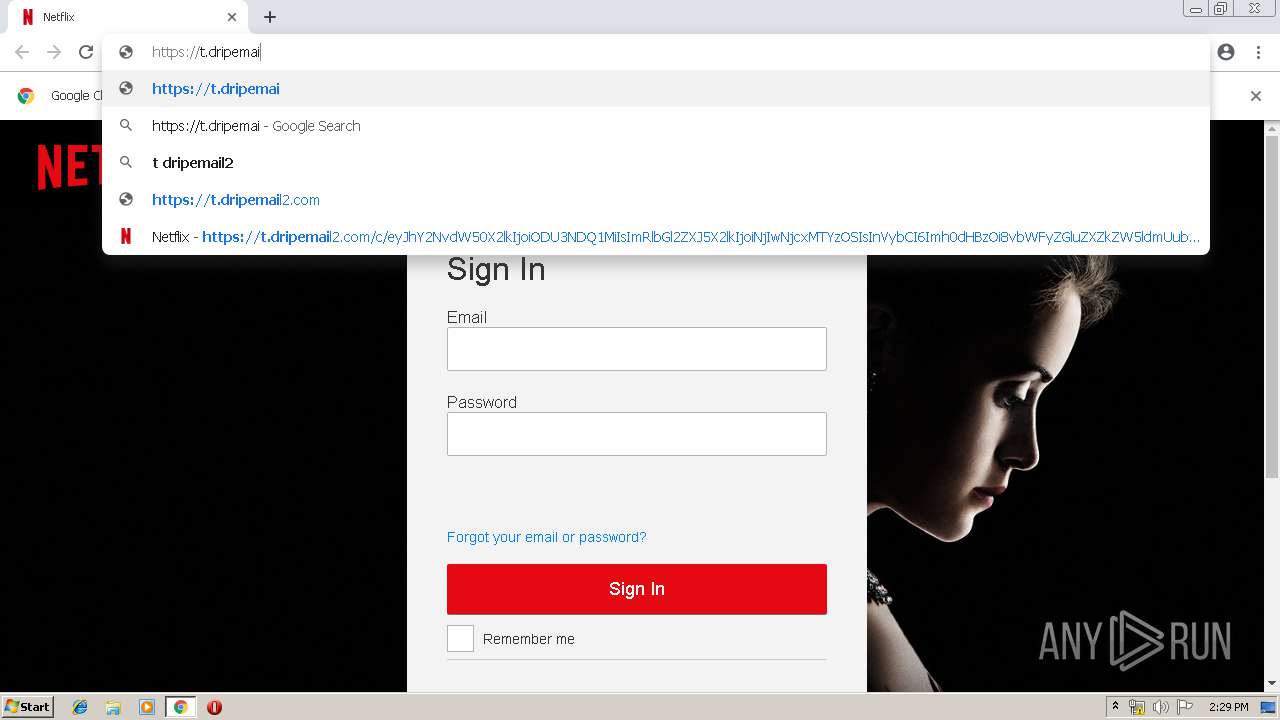This screenshot has height=720, width=1280.
Task: Click the Sign In heading text
Action: (496, 269)
